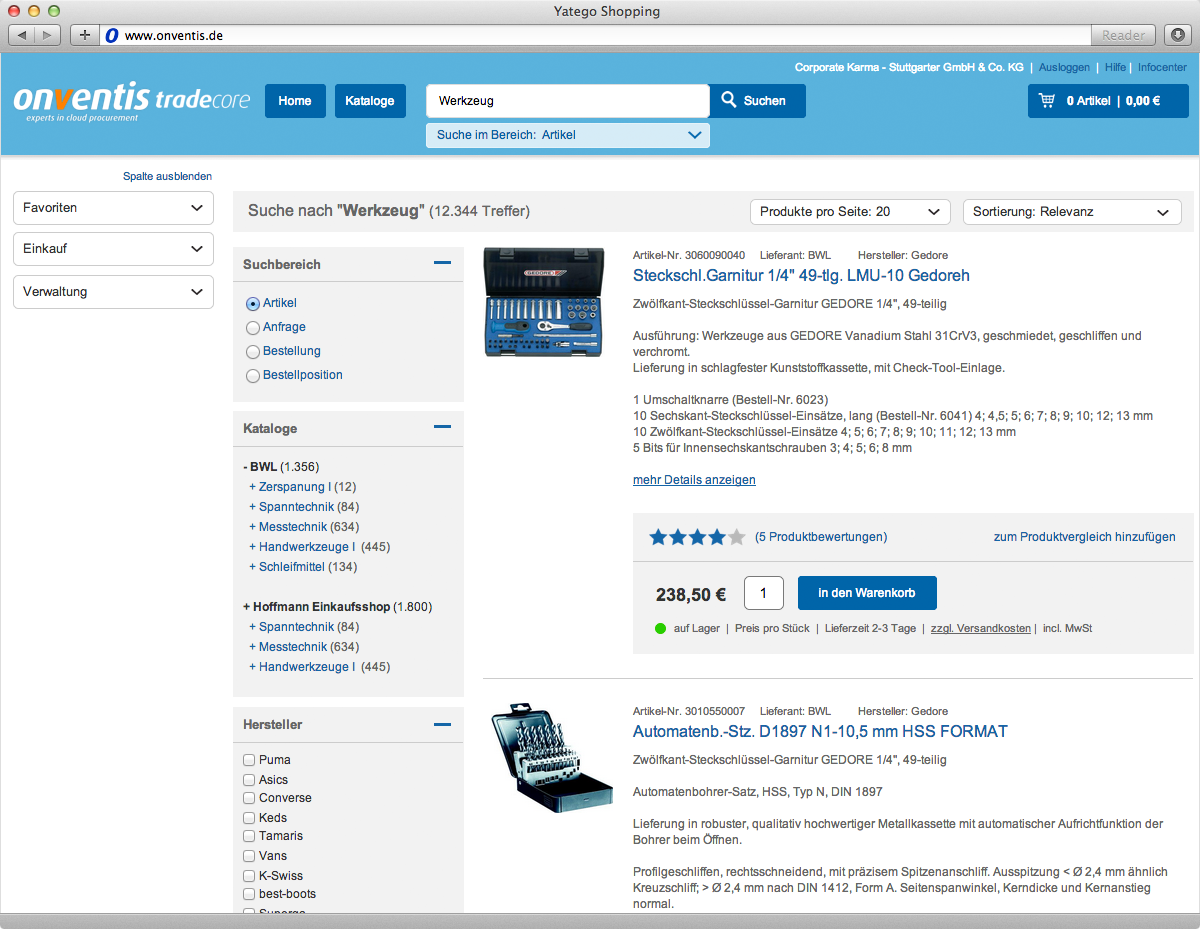Click the Werkzeug search input field
This screenshot has width=1200, height=929.
pos(568,101)
